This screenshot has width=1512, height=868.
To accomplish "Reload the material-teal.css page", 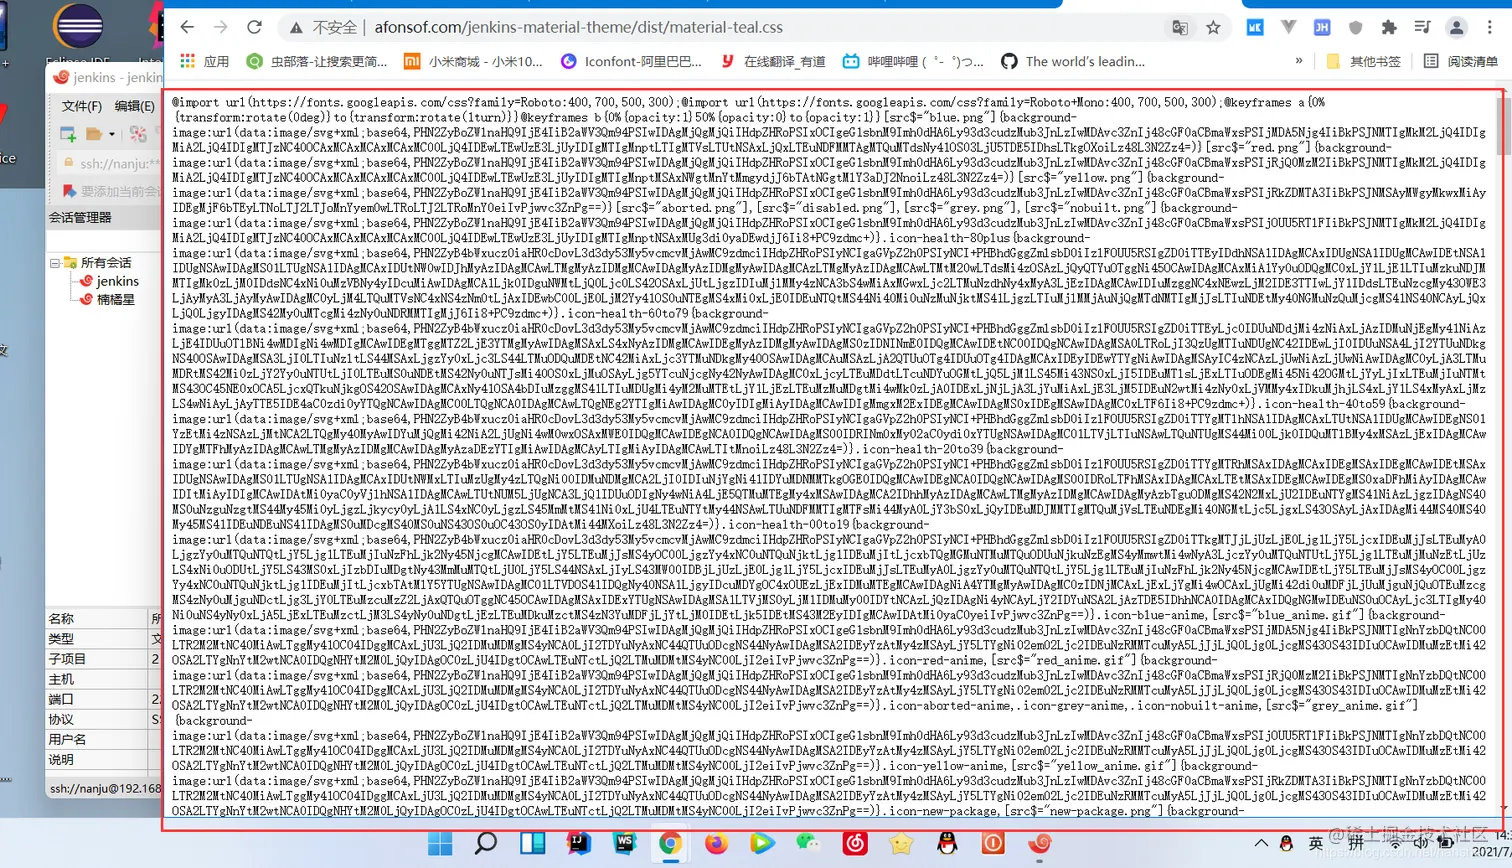I will 254,27.
